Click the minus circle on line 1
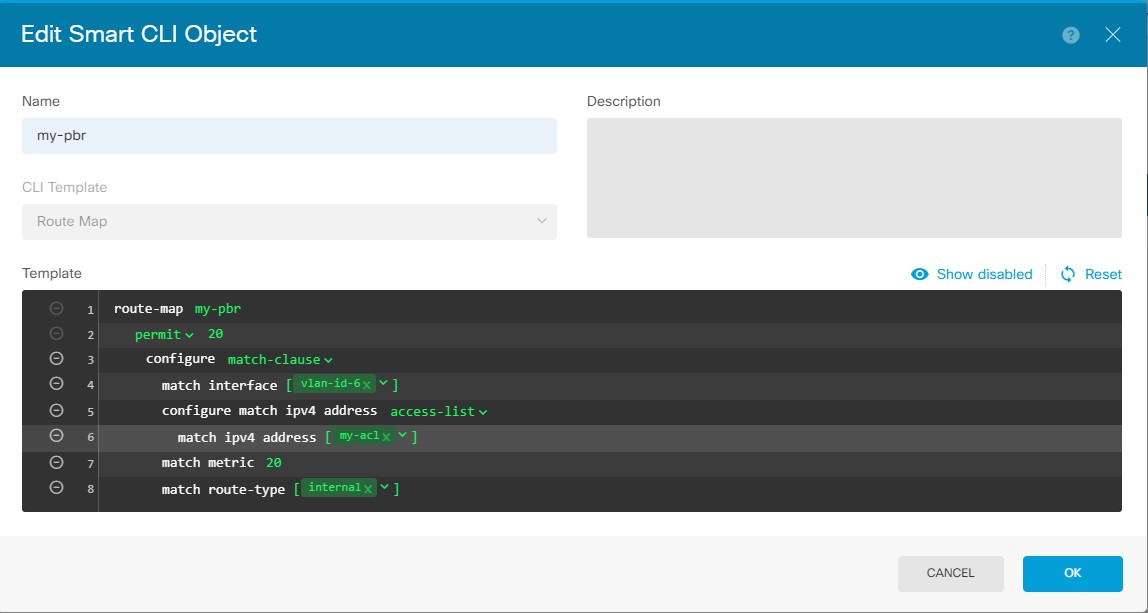This screenshot has width=1148, height=613. coord(56,309)
